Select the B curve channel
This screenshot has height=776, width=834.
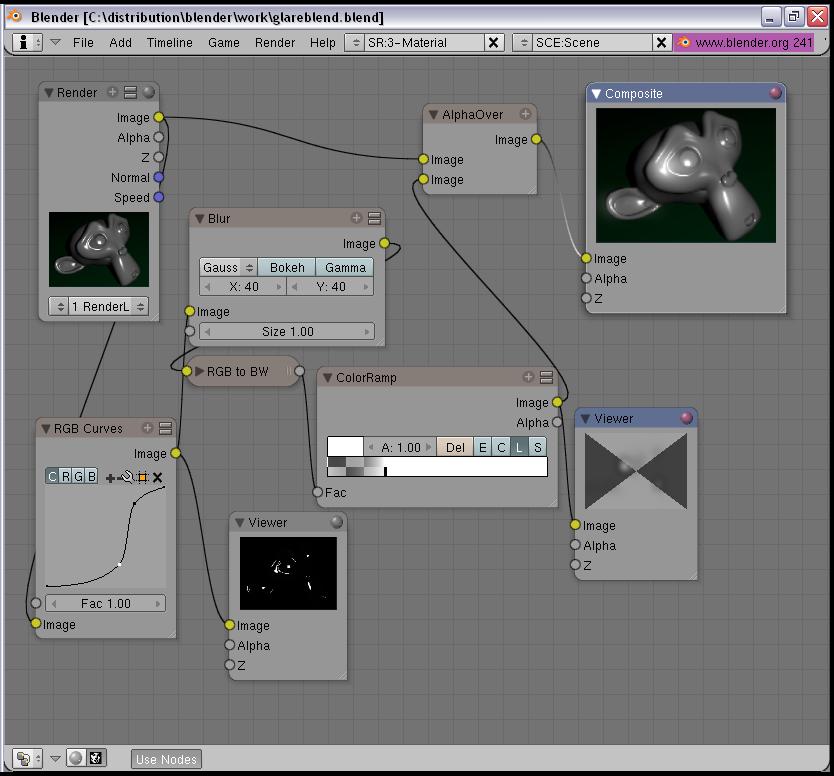coord(91,476)
